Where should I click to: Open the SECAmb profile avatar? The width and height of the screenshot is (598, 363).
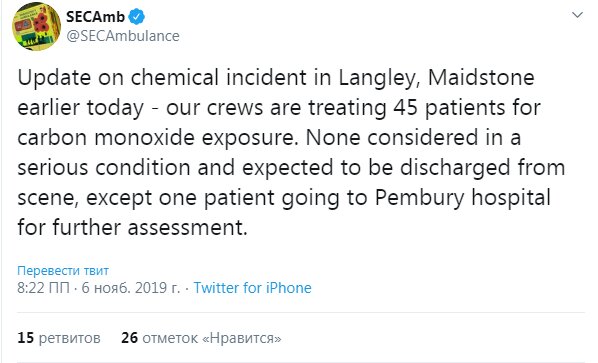(36, 26)
